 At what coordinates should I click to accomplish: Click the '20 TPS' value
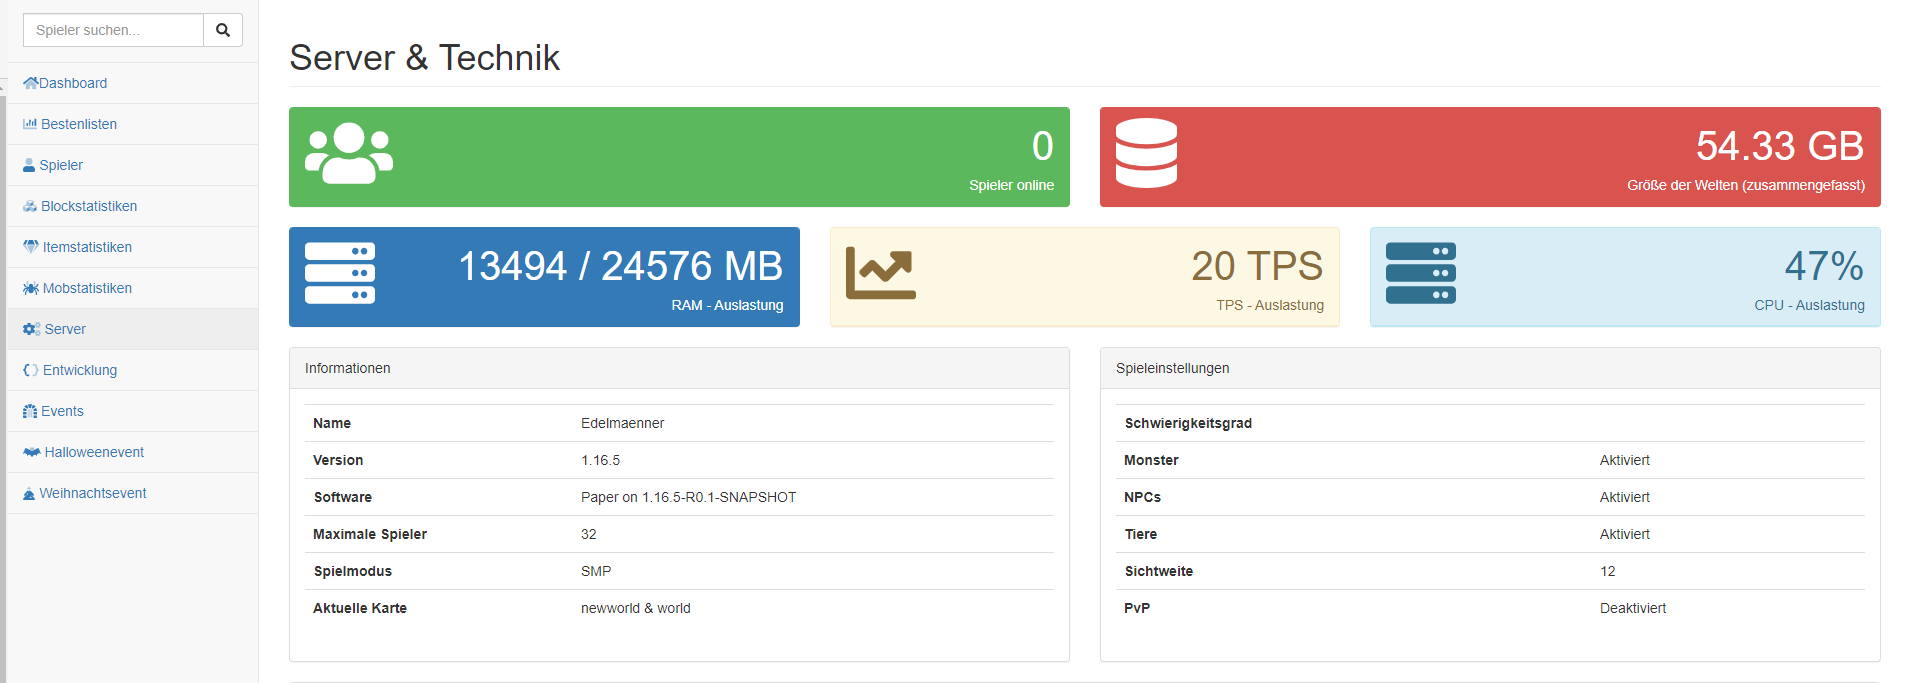click(1257, 266)
